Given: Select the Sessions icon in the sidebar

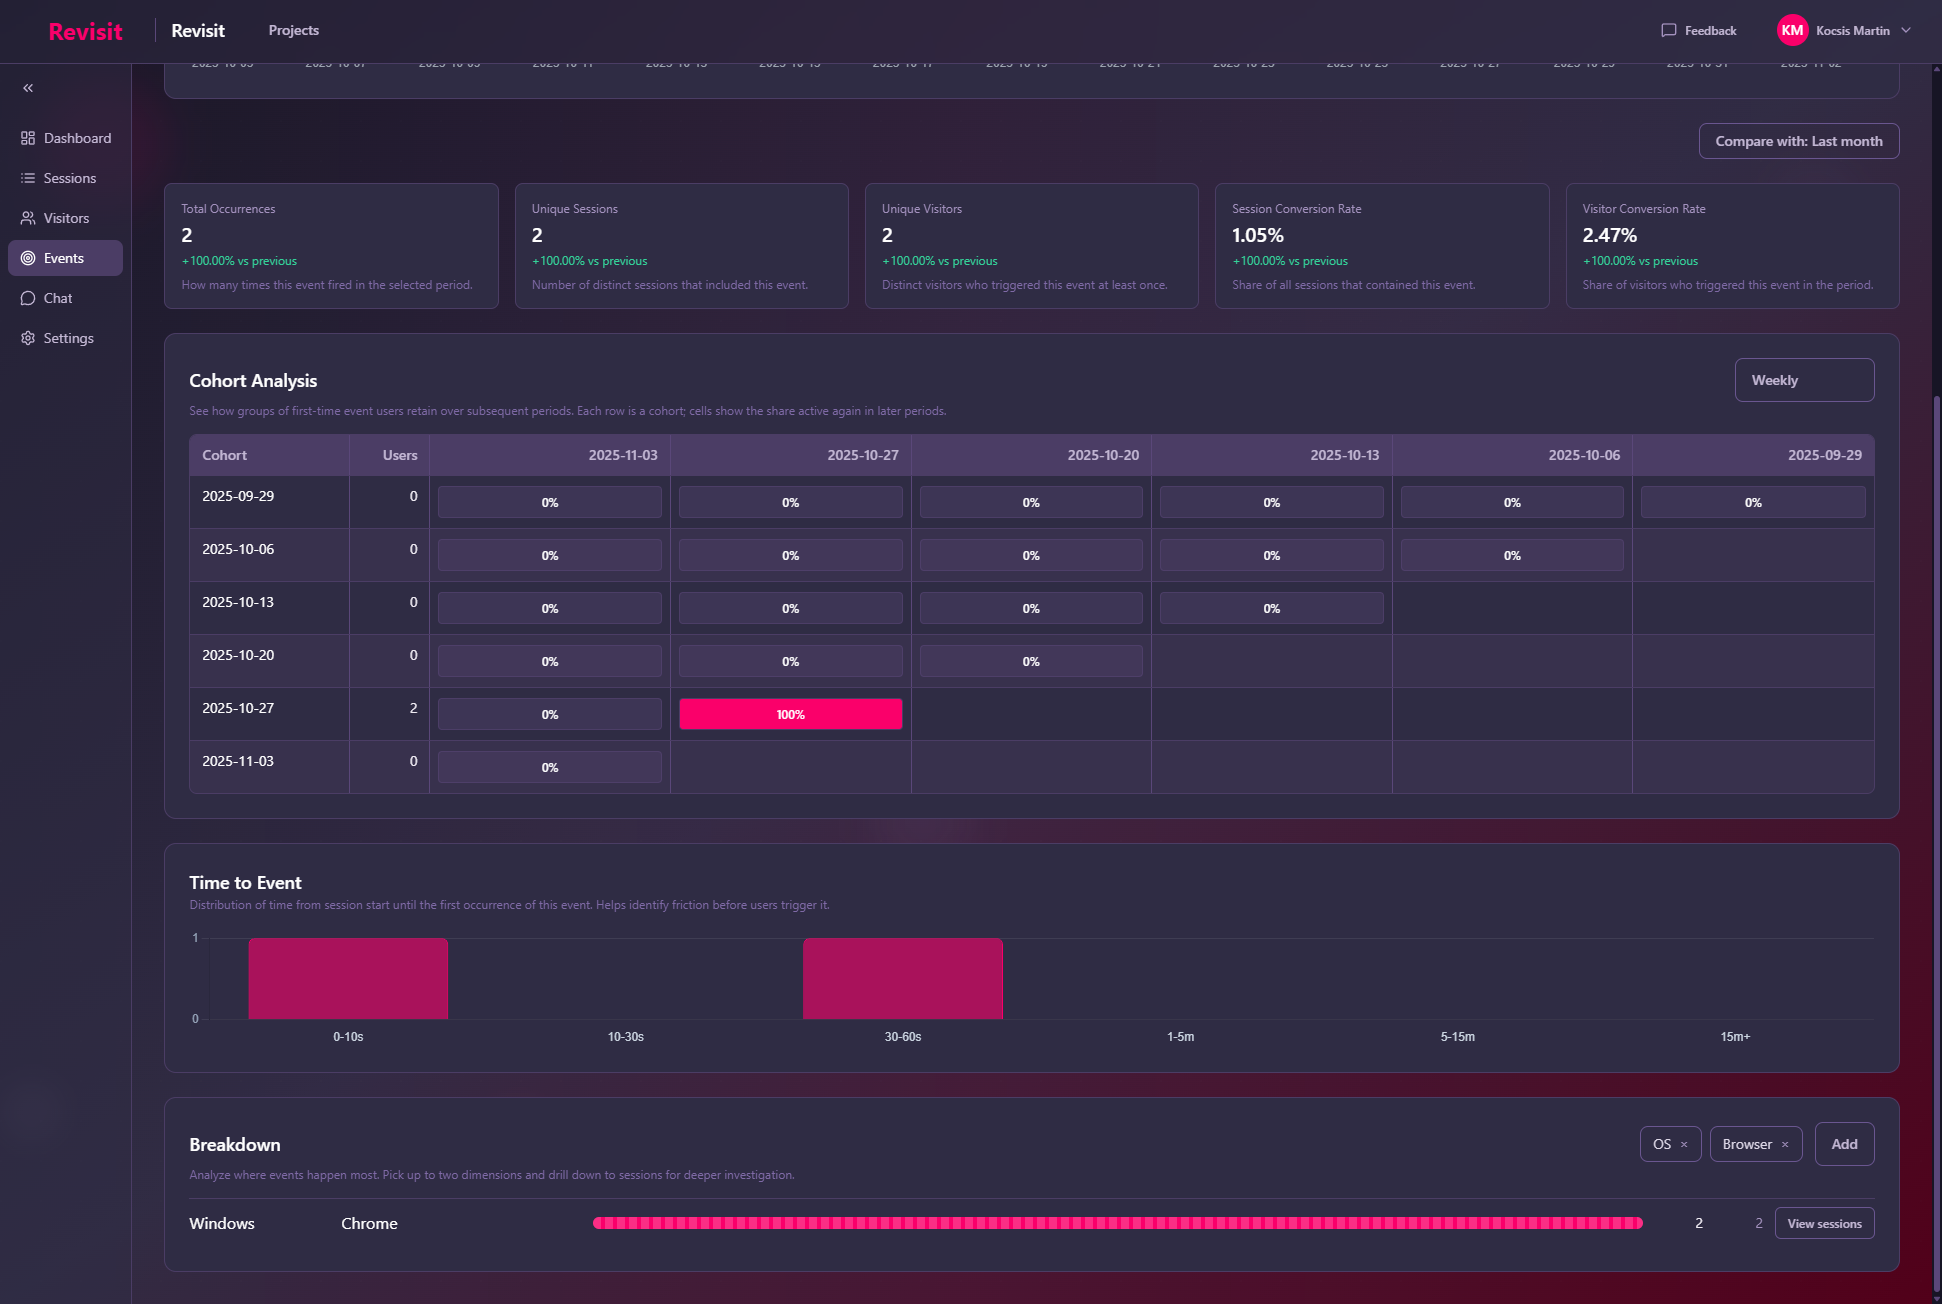Looking at the screenshot, I should [28, 178].
